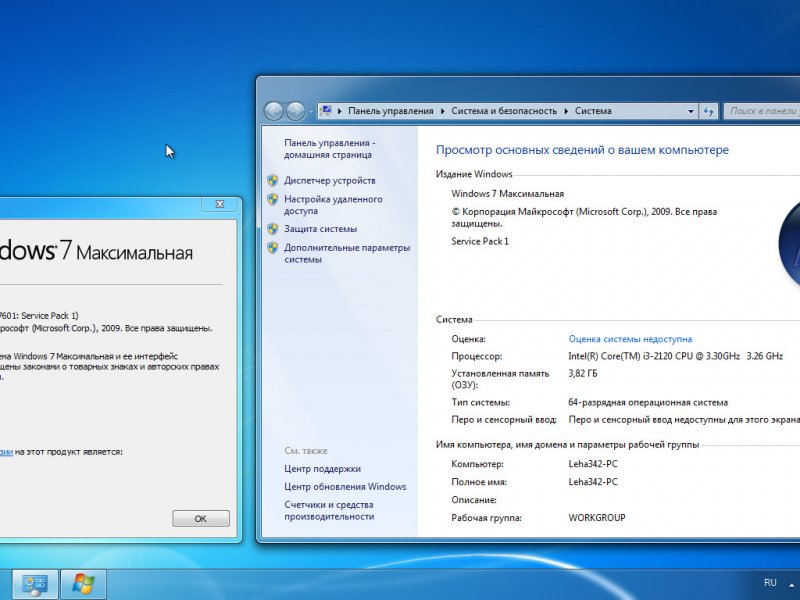
Task: Open the recent pages dropdown next to Forward
Action: coord(311,111)
